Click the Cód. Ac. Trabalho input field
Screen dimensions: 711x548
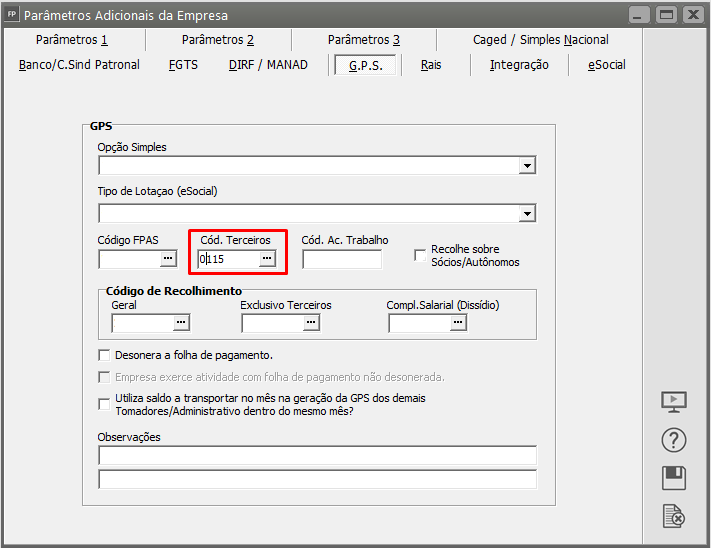pyautogui.click(x=342, y=260)
